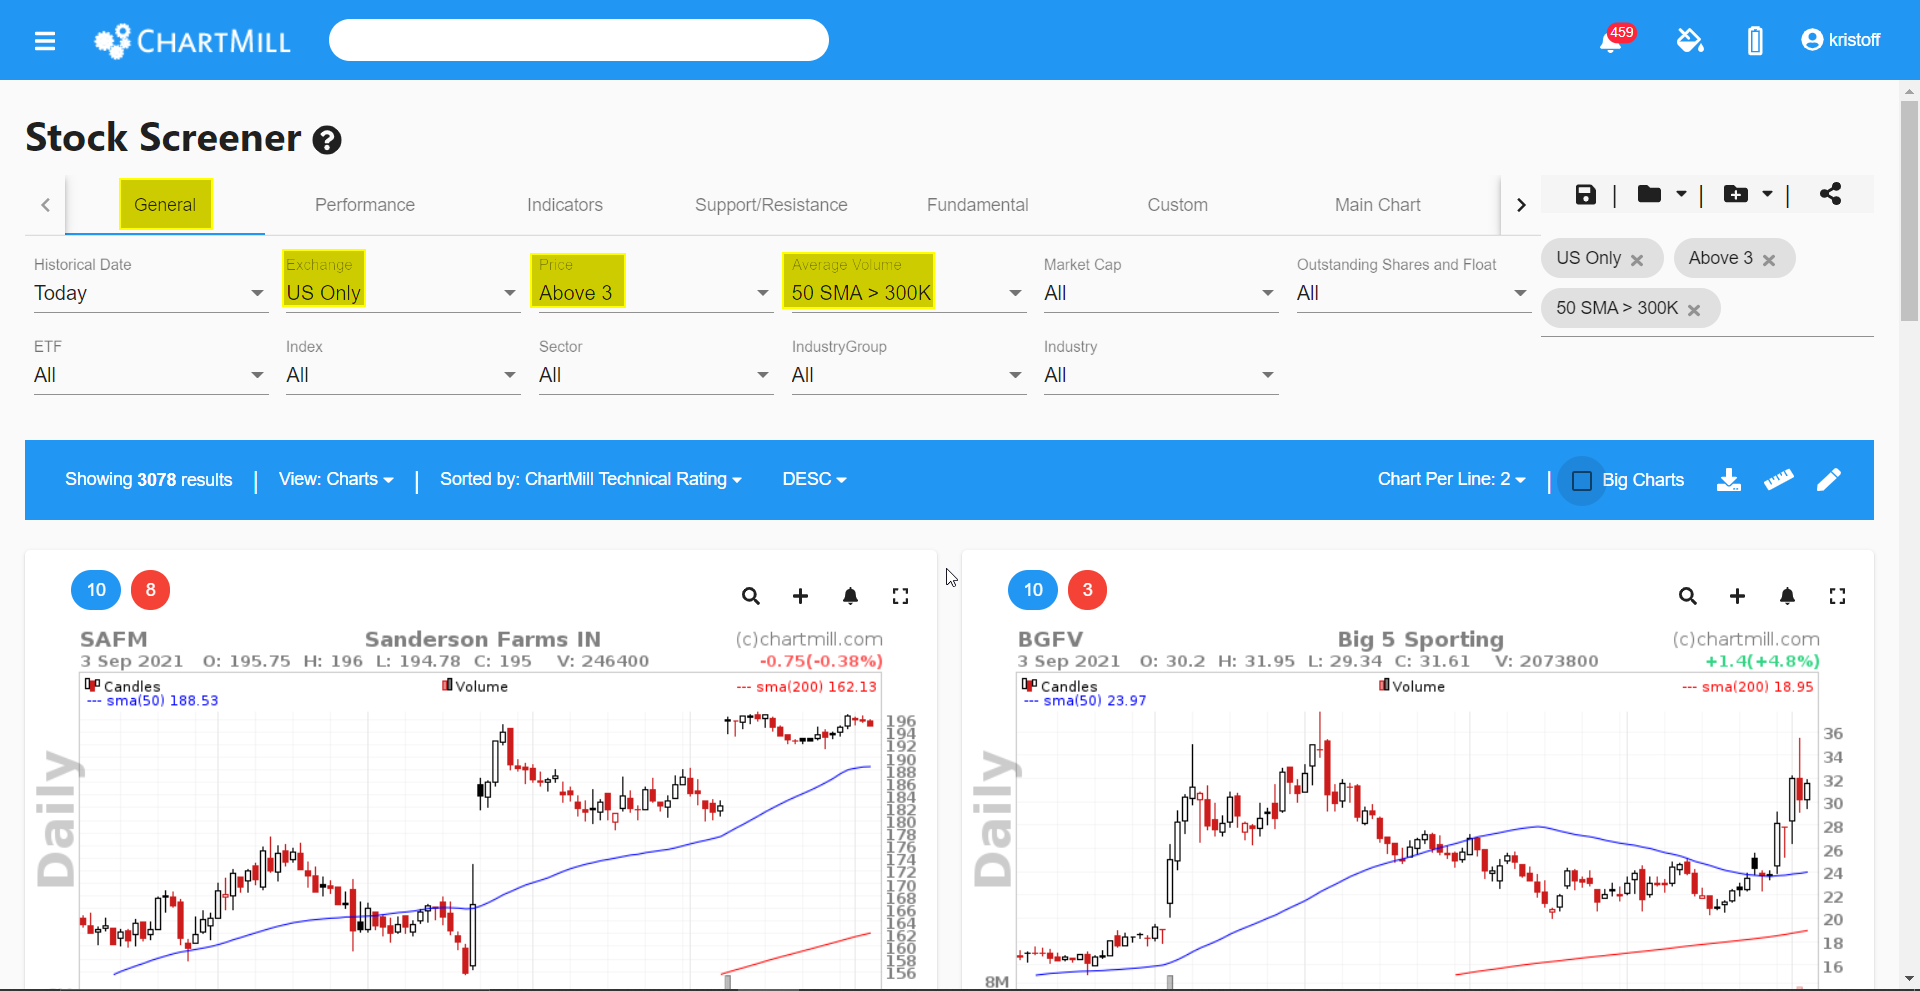Open the Exchange dropdown
This screenshot has height=991, width=1920.
(403, 293)
